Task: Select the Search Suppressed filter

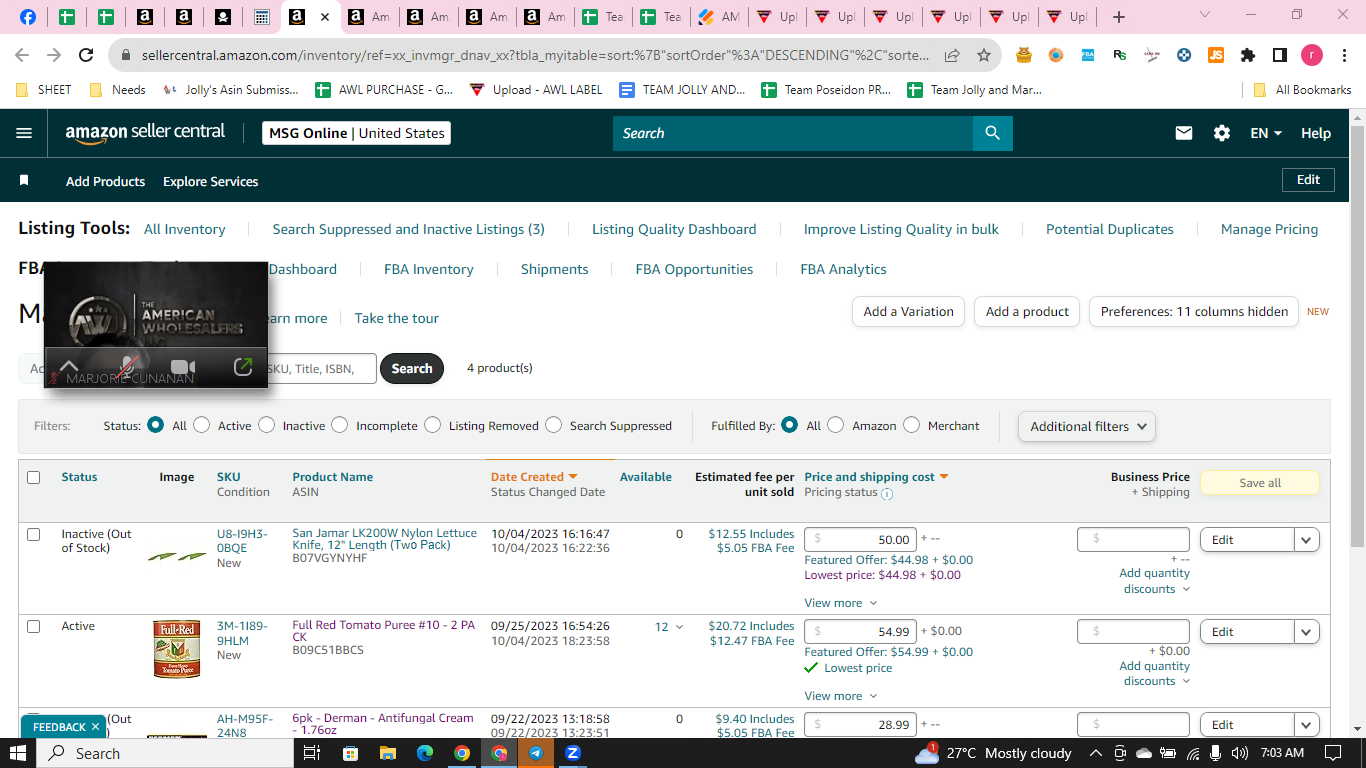Action: (x=553, y=425)
